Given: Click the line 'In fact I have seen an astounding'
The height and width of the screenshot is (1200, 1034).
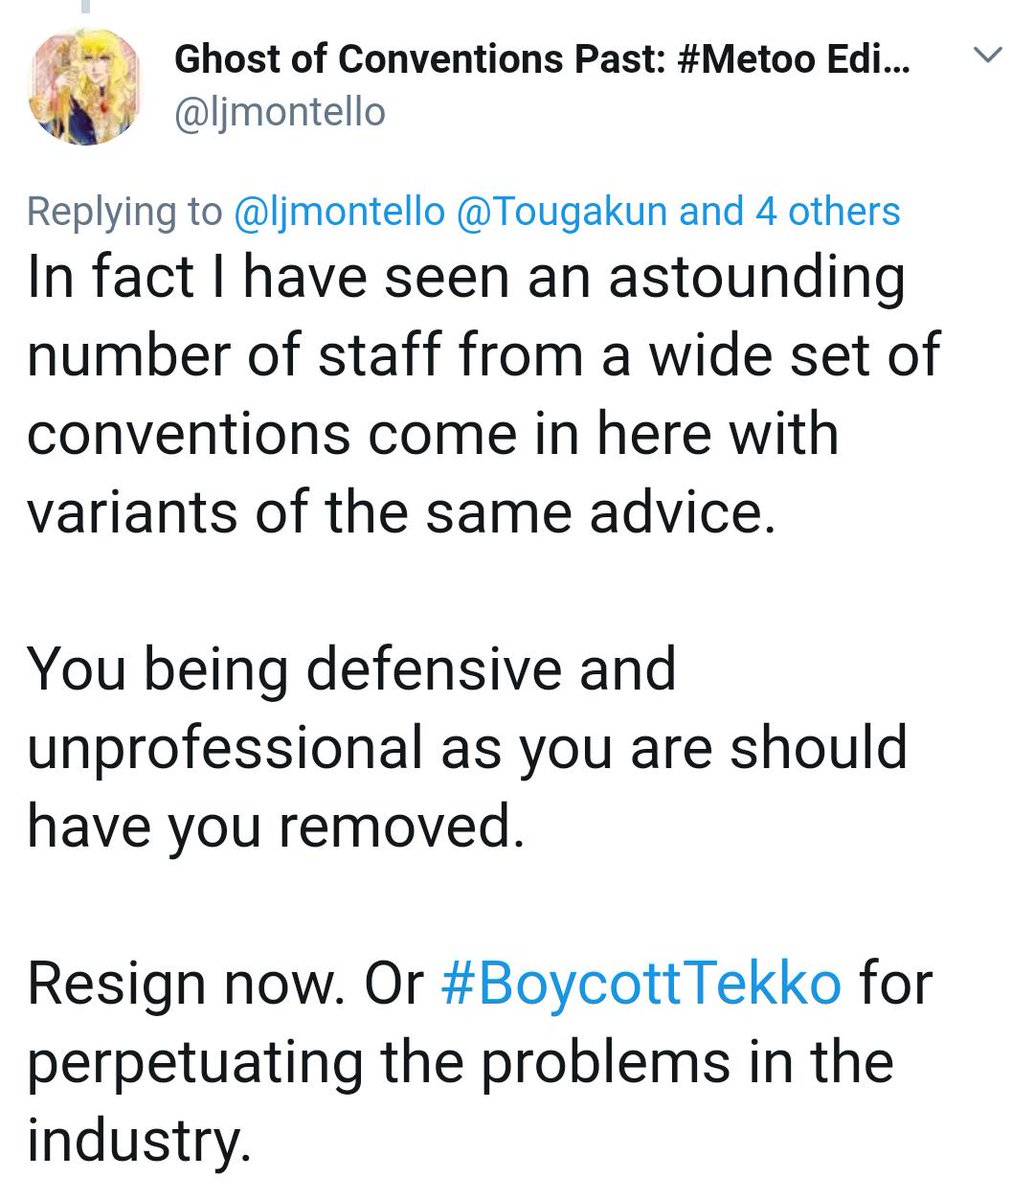Looking at the screenshot, I should pyautogui.click(x=466, y=281).
